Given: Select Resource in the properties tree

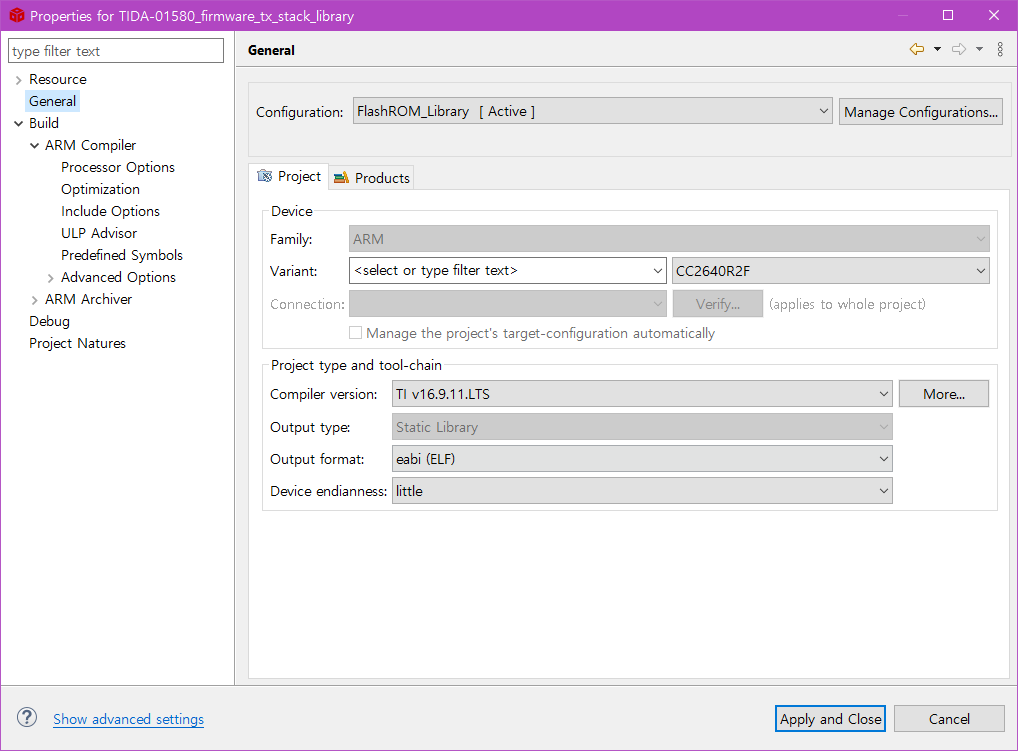Looking at the screenshot, I should tap(58, 79).
